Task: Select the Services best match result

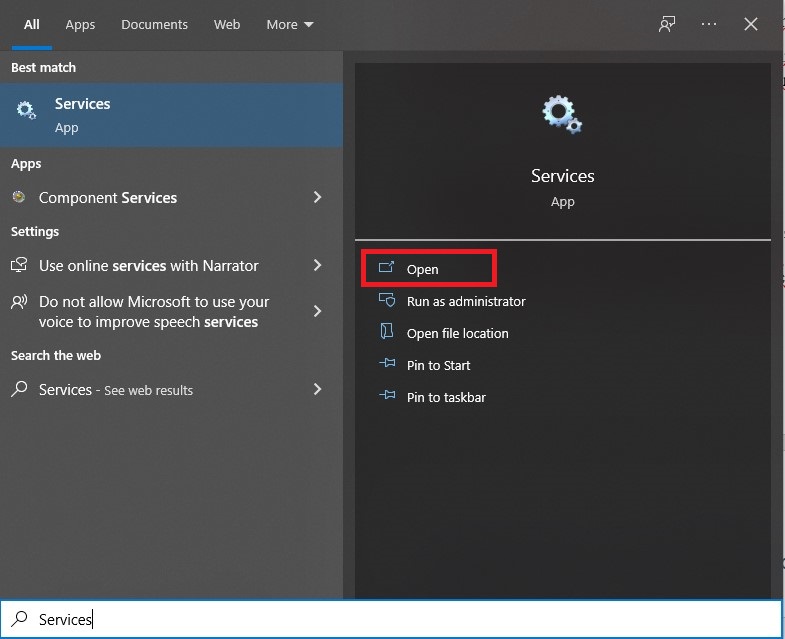Action: pyautogui.click(x=171, y=115)
